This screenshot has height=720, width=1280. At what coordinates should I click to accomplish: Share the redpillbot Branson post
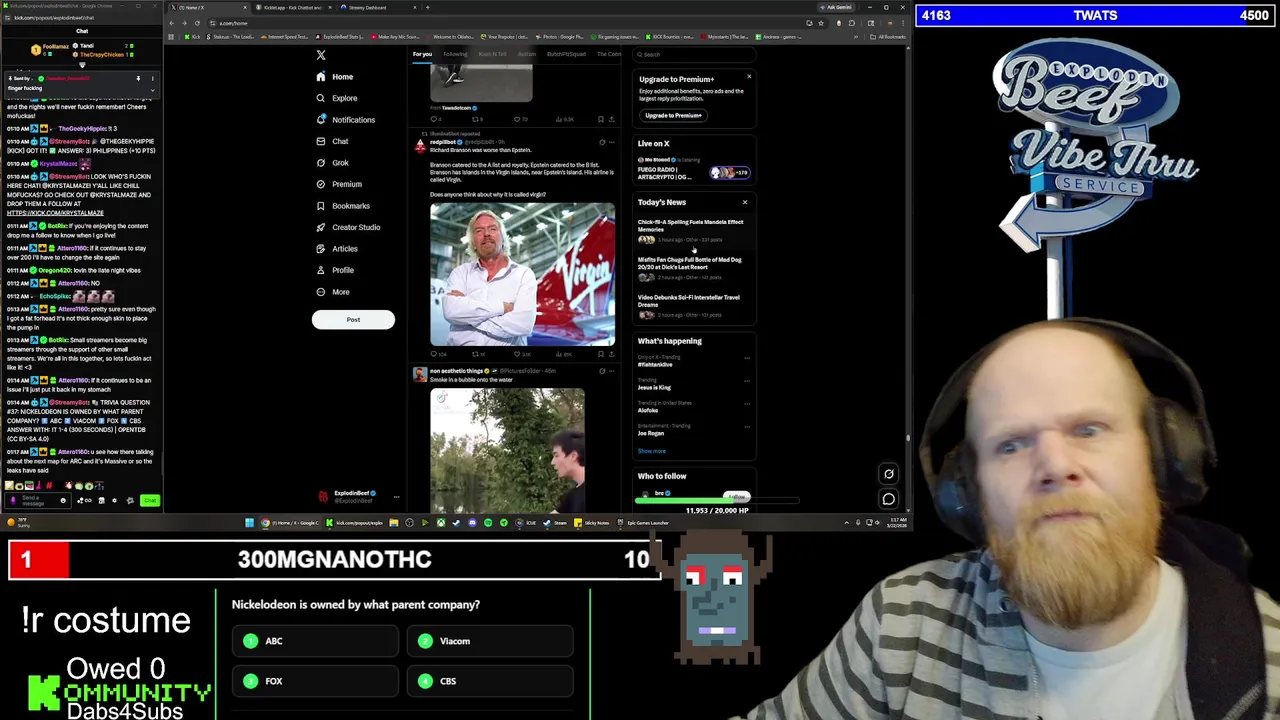click(x=611, y=354)
